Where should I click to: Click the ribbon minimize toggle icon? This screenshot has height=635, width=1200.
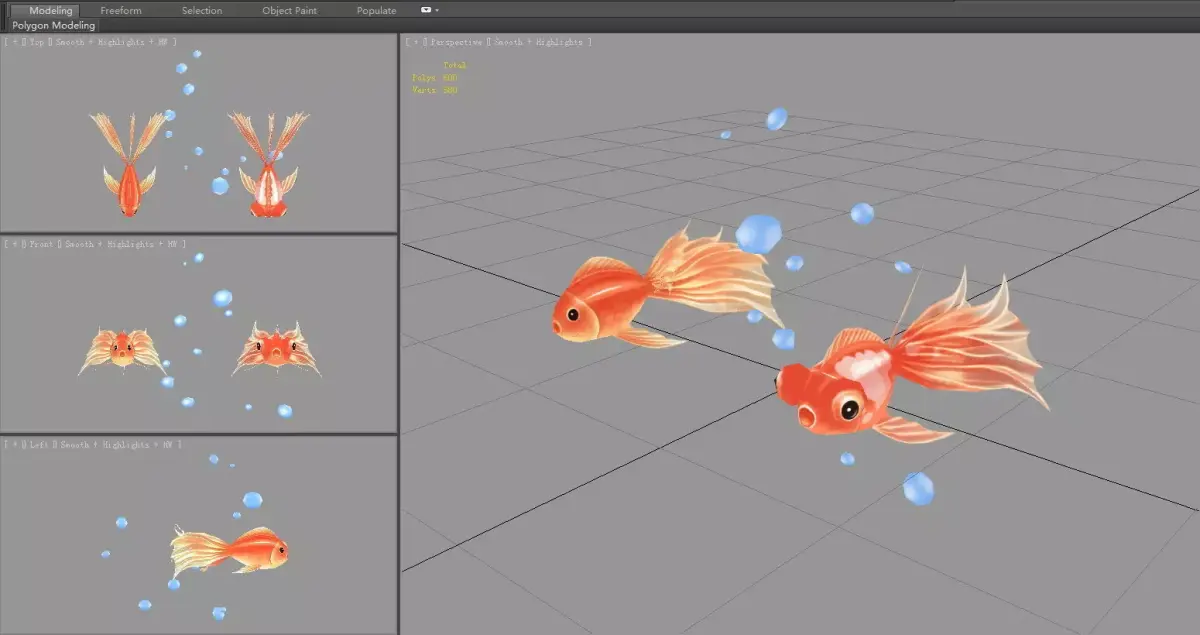coord(426,10)
